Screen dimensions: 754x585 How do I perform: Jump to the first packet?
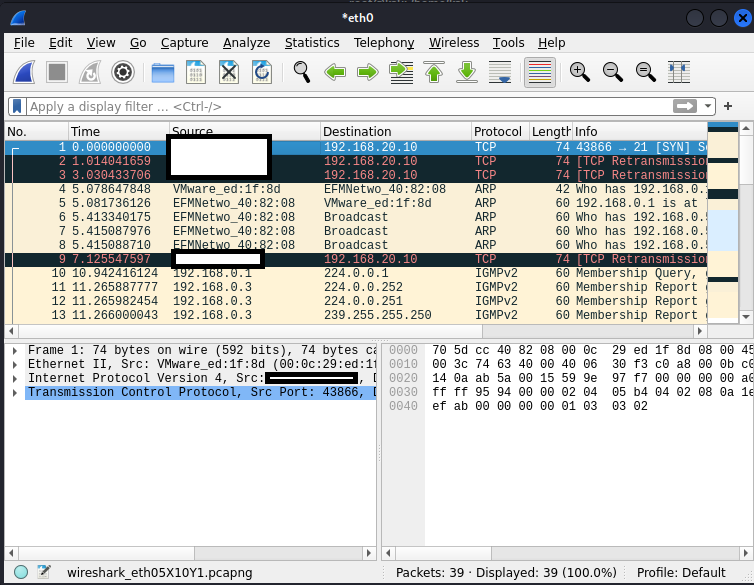434,73
